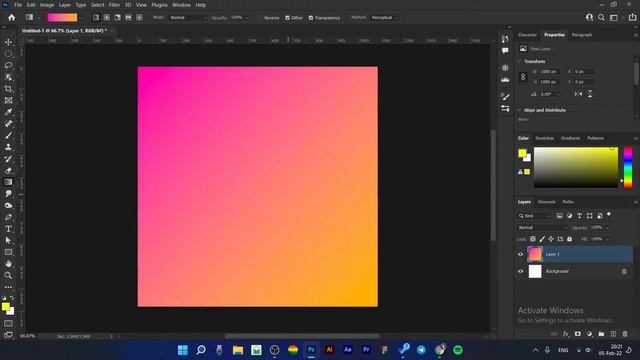
Task: Switch to the Character tab
Action: pyautogui.click(x=527, y=35)
